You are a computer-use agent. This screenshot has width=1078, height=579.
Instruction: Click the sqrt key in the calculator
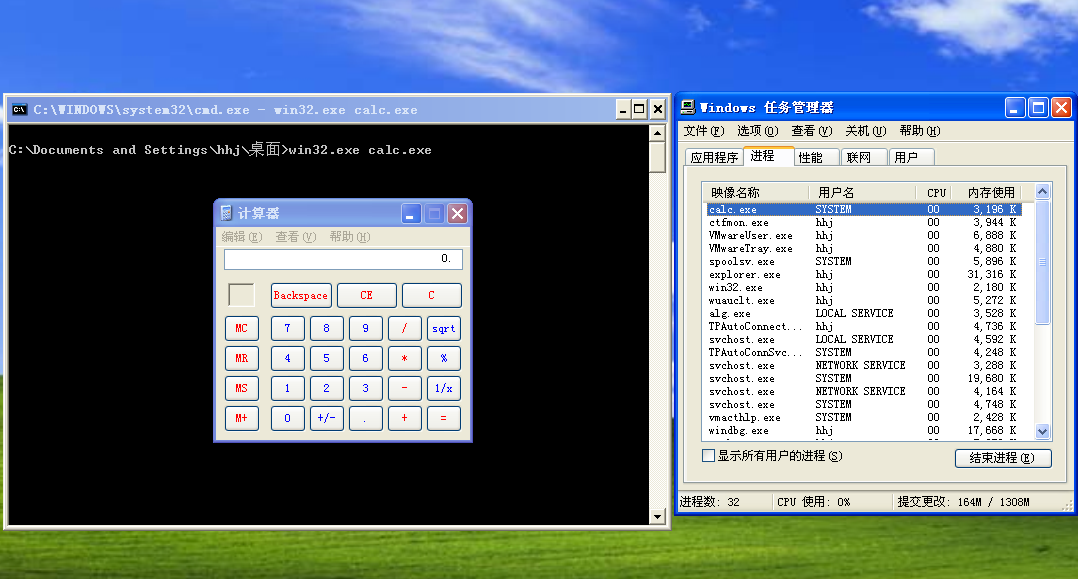443,329
